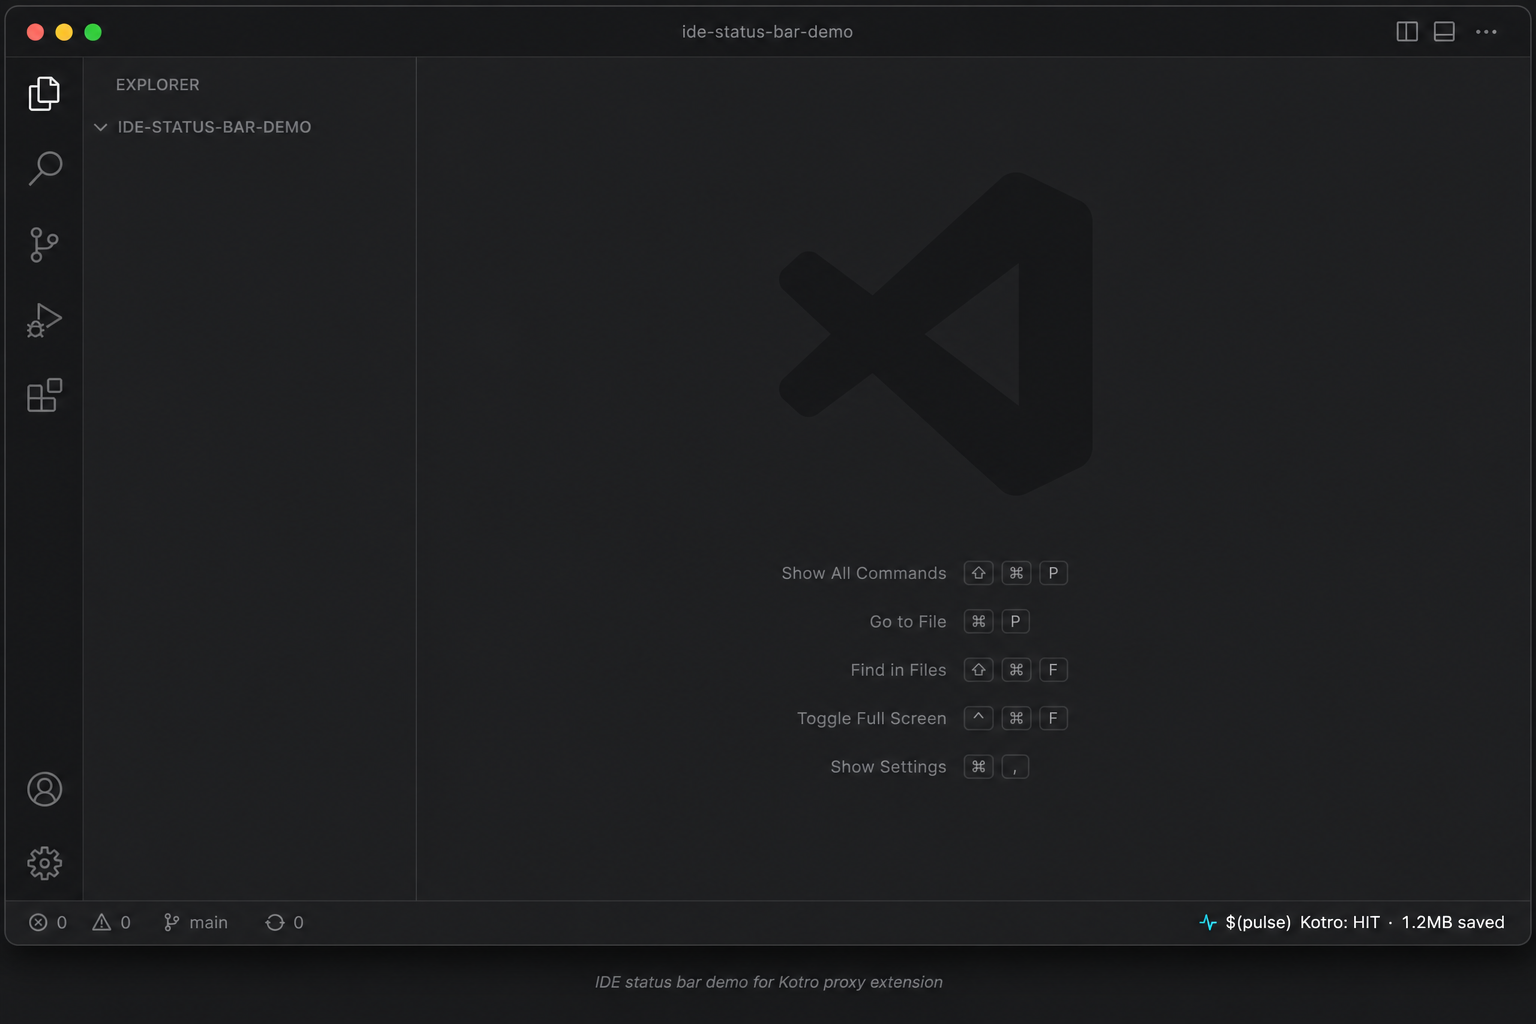Click the 1.2MB saved status text
This screenshot has width=1536, height=1024.
point(1453,922)
